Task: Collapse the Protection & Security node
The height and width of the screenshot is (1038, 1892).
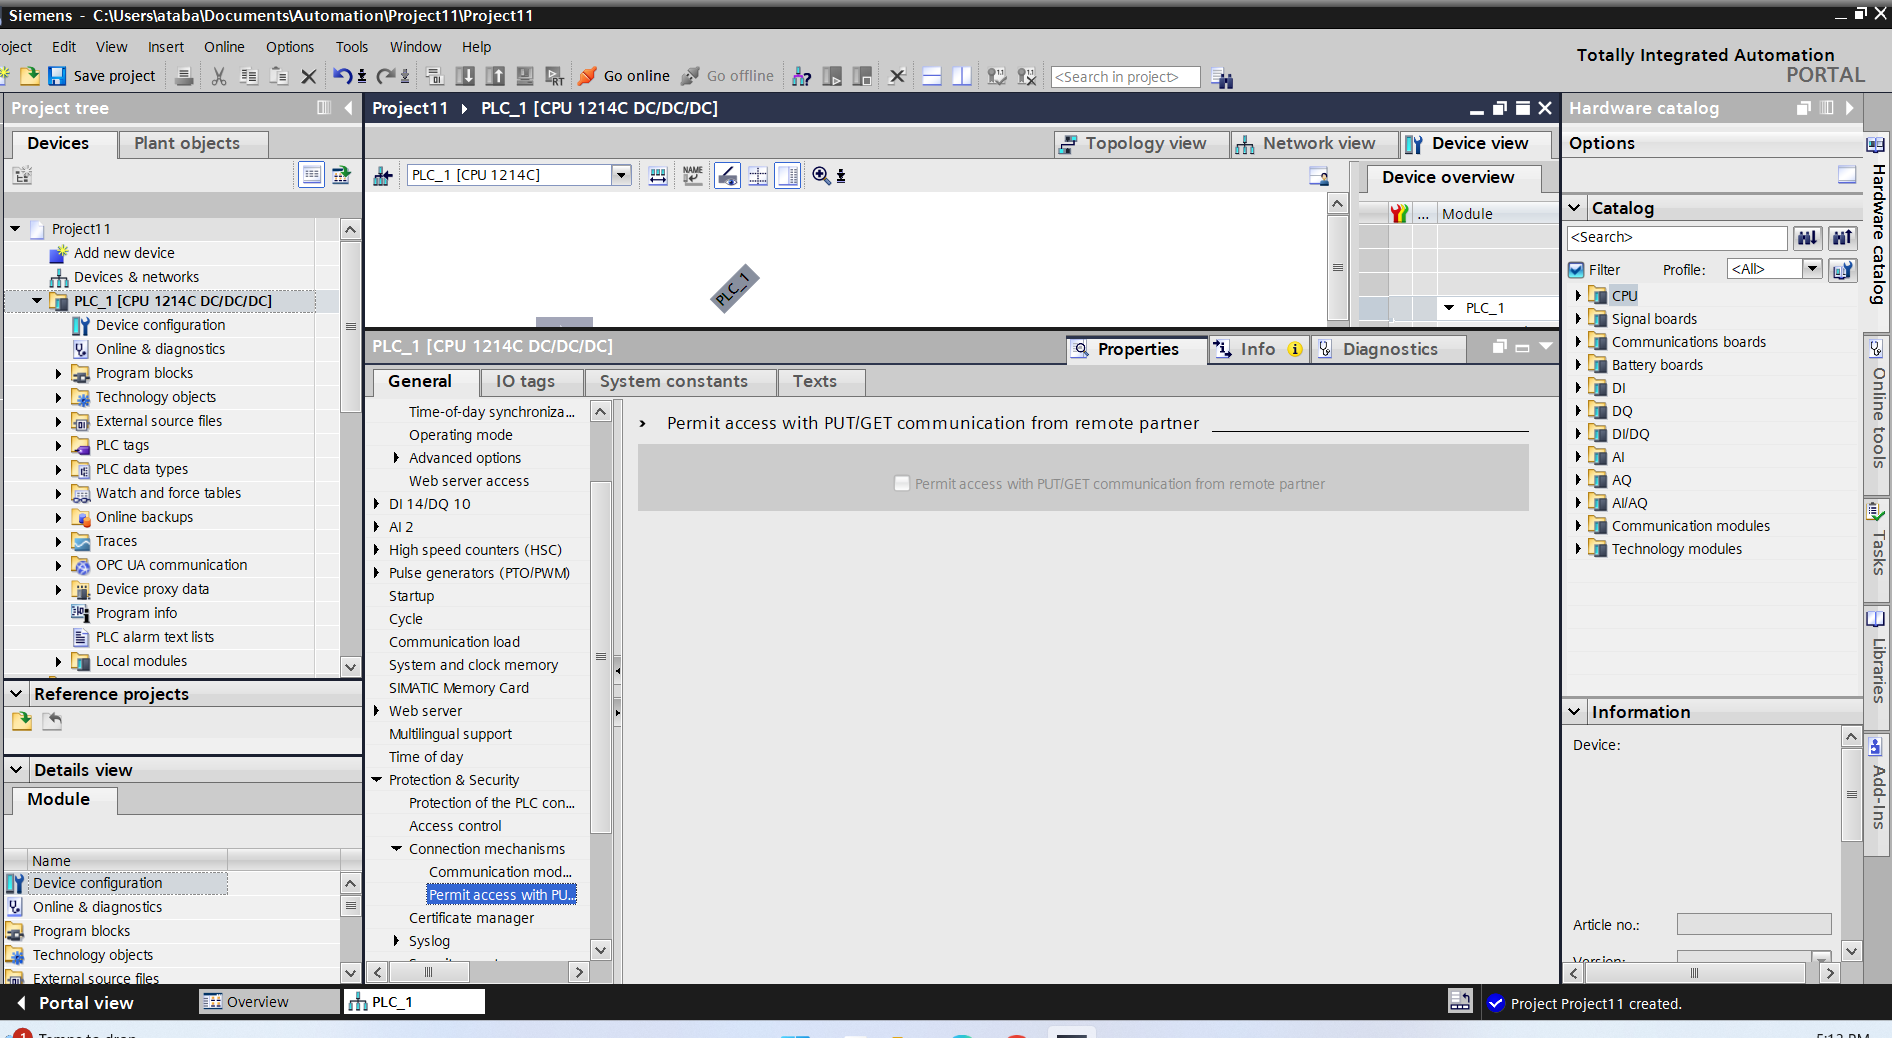Action: coord(376,780)
